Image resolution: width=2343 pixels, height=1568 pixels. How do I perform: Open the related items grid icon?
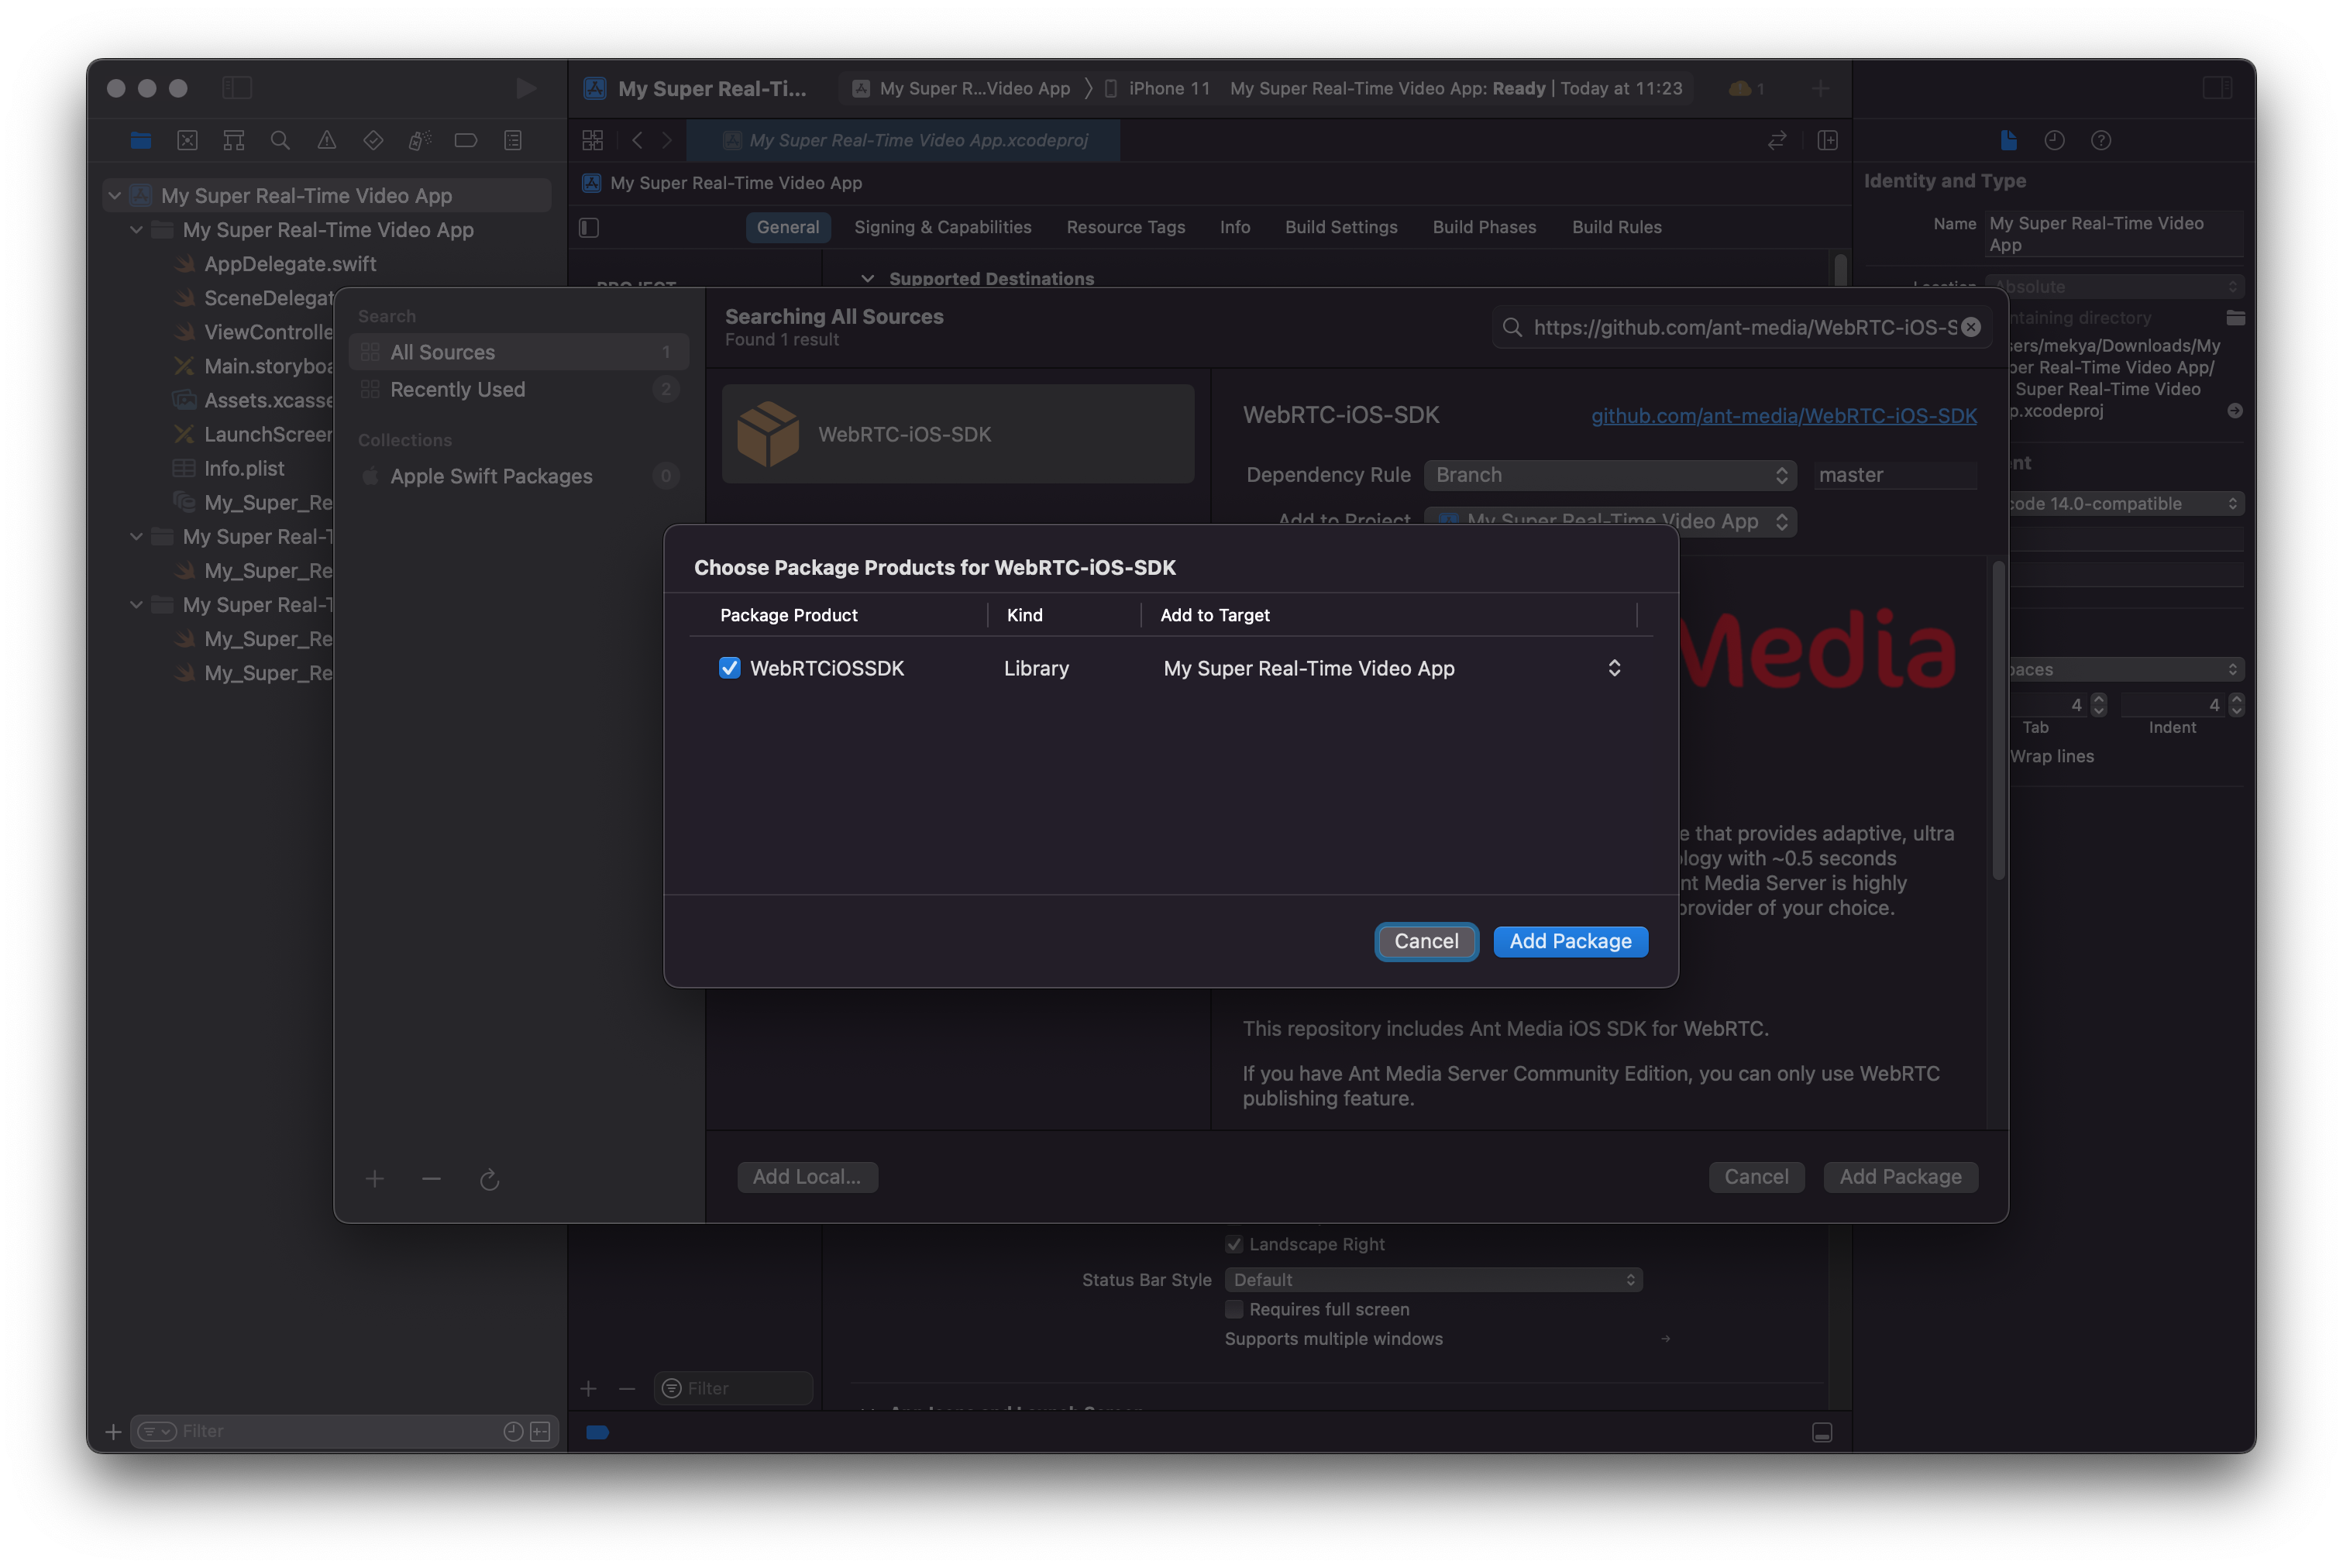pos(593,141)
